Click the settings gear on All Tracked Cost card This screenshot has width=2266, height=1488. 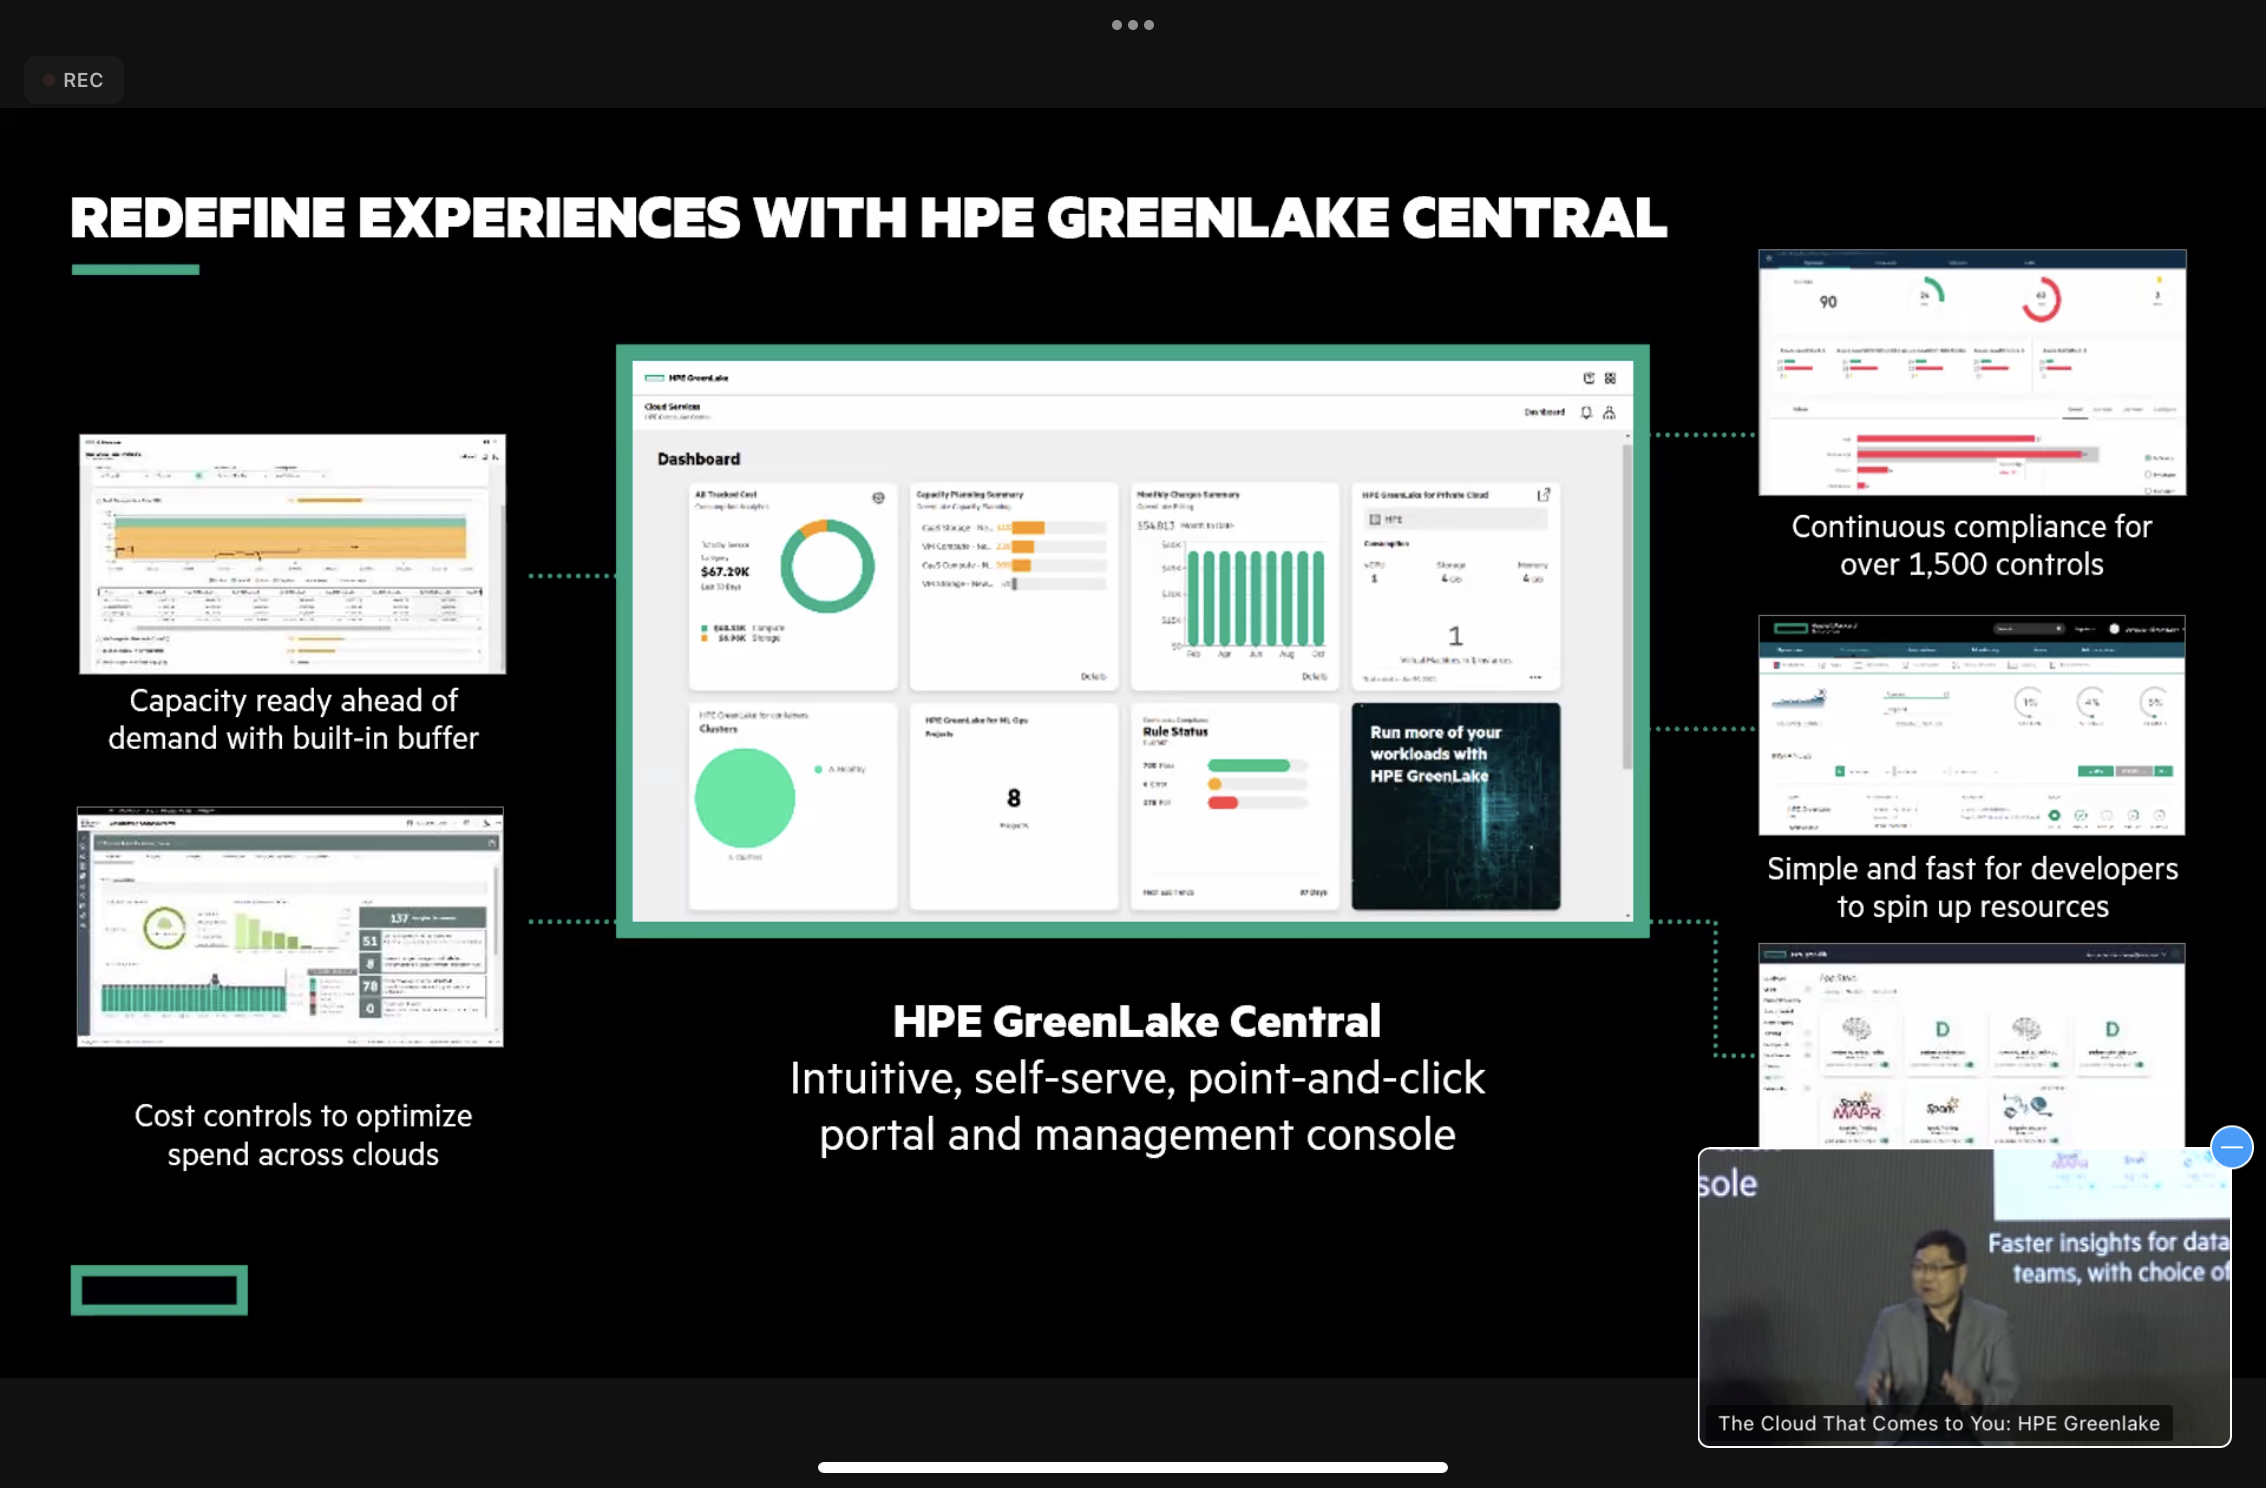coord(878,497)
